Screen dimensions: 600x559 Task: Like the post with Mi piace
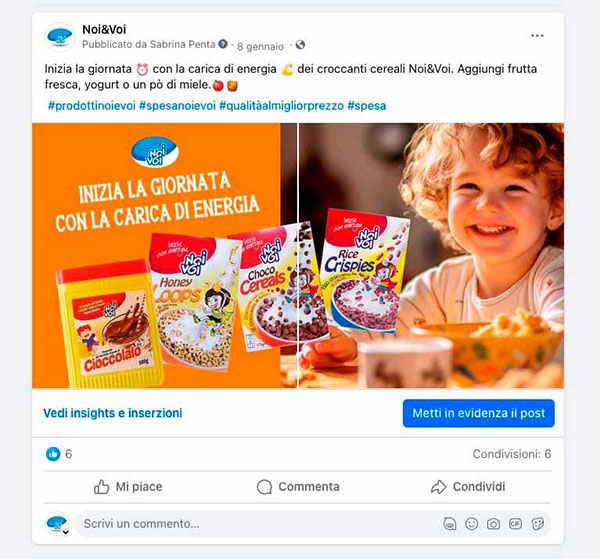pos(128,487)
